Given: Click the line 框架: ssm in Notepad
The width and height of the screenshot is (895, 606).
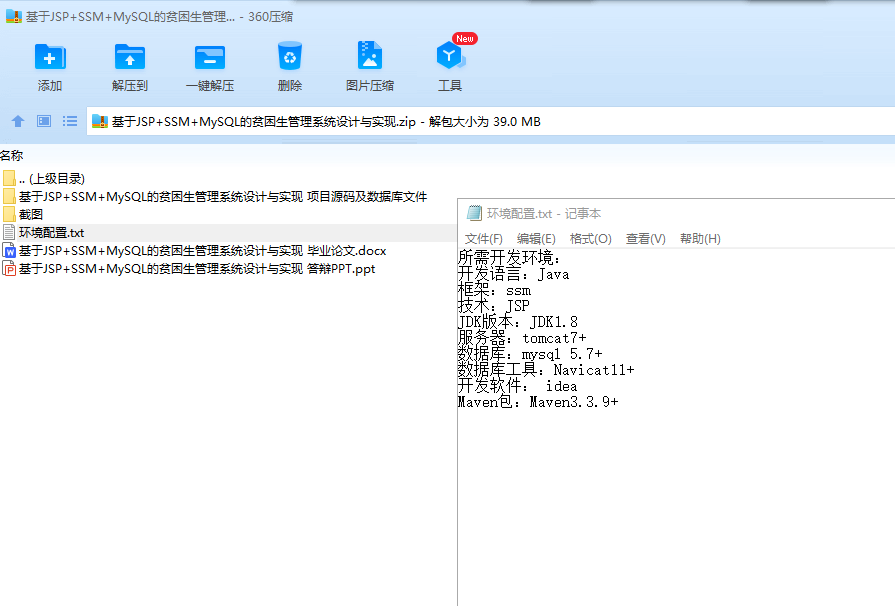Looking at the screenshot, I should (x=494, y=290).
